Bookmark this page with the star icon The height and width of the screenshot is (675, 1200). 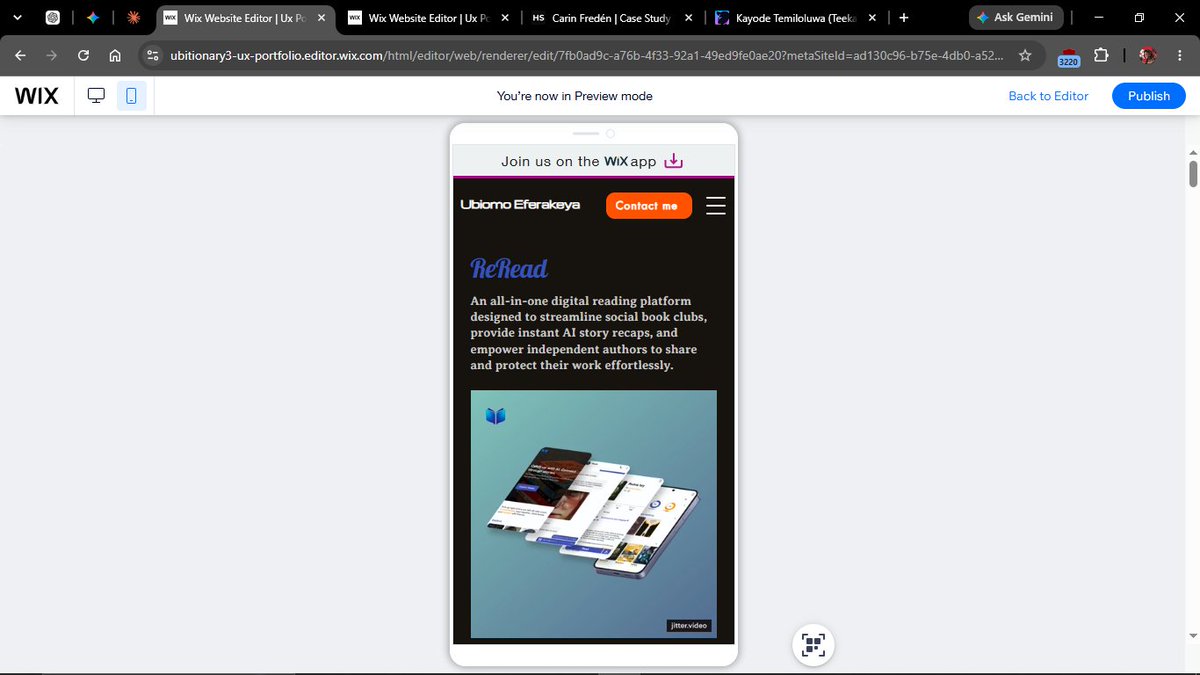pyautogui.click(x=1025, y=56)
